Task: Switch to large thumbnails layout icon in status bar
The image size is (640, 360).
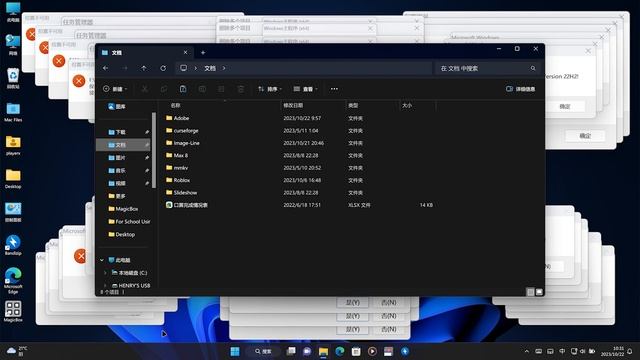Action: tap(539, 292)
